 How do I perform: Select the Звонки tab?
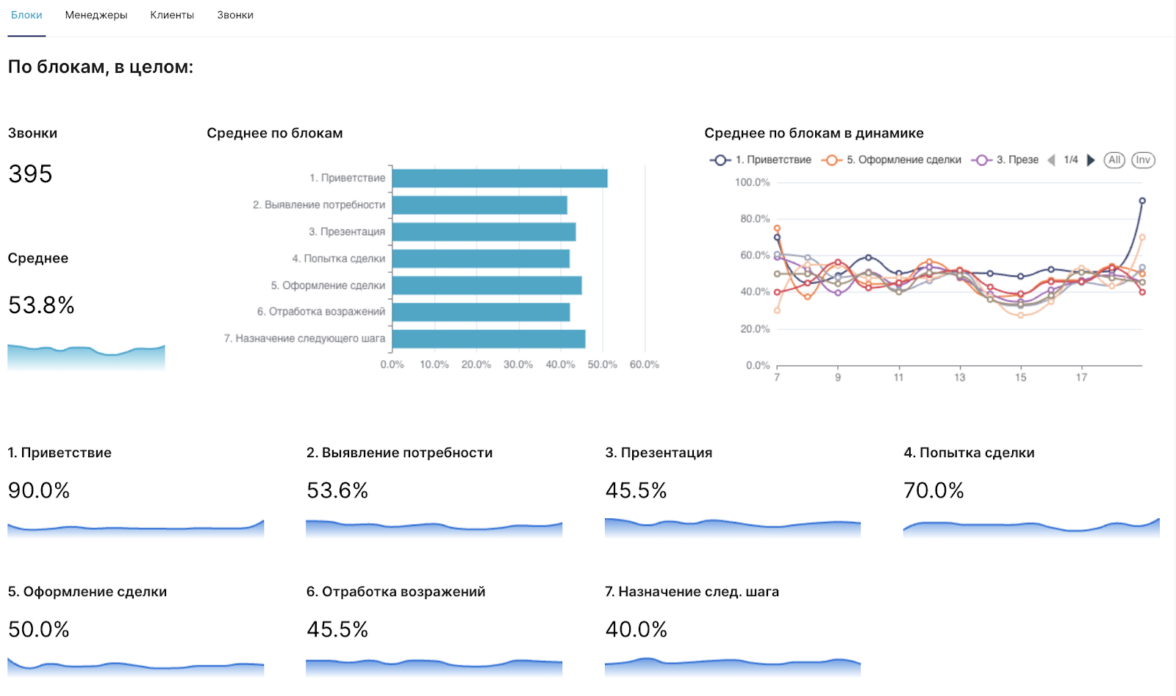(x=235, y=15)
